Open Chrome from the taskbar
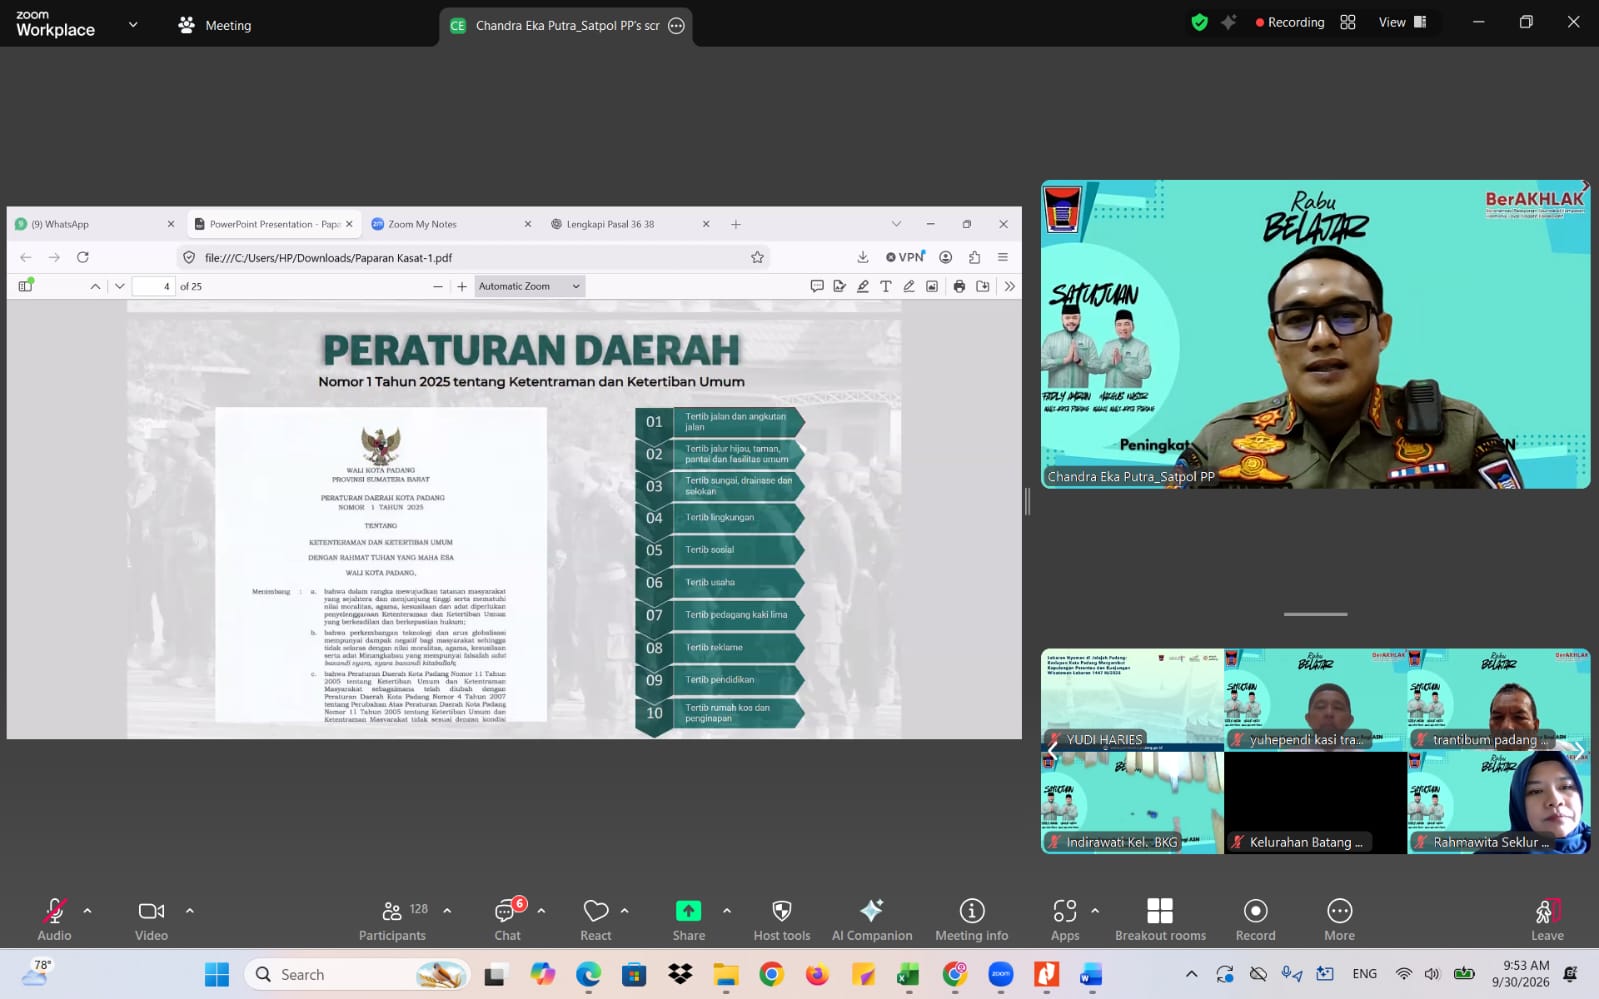This screenshot has width=1599, height=999. [x=771, y=974]
